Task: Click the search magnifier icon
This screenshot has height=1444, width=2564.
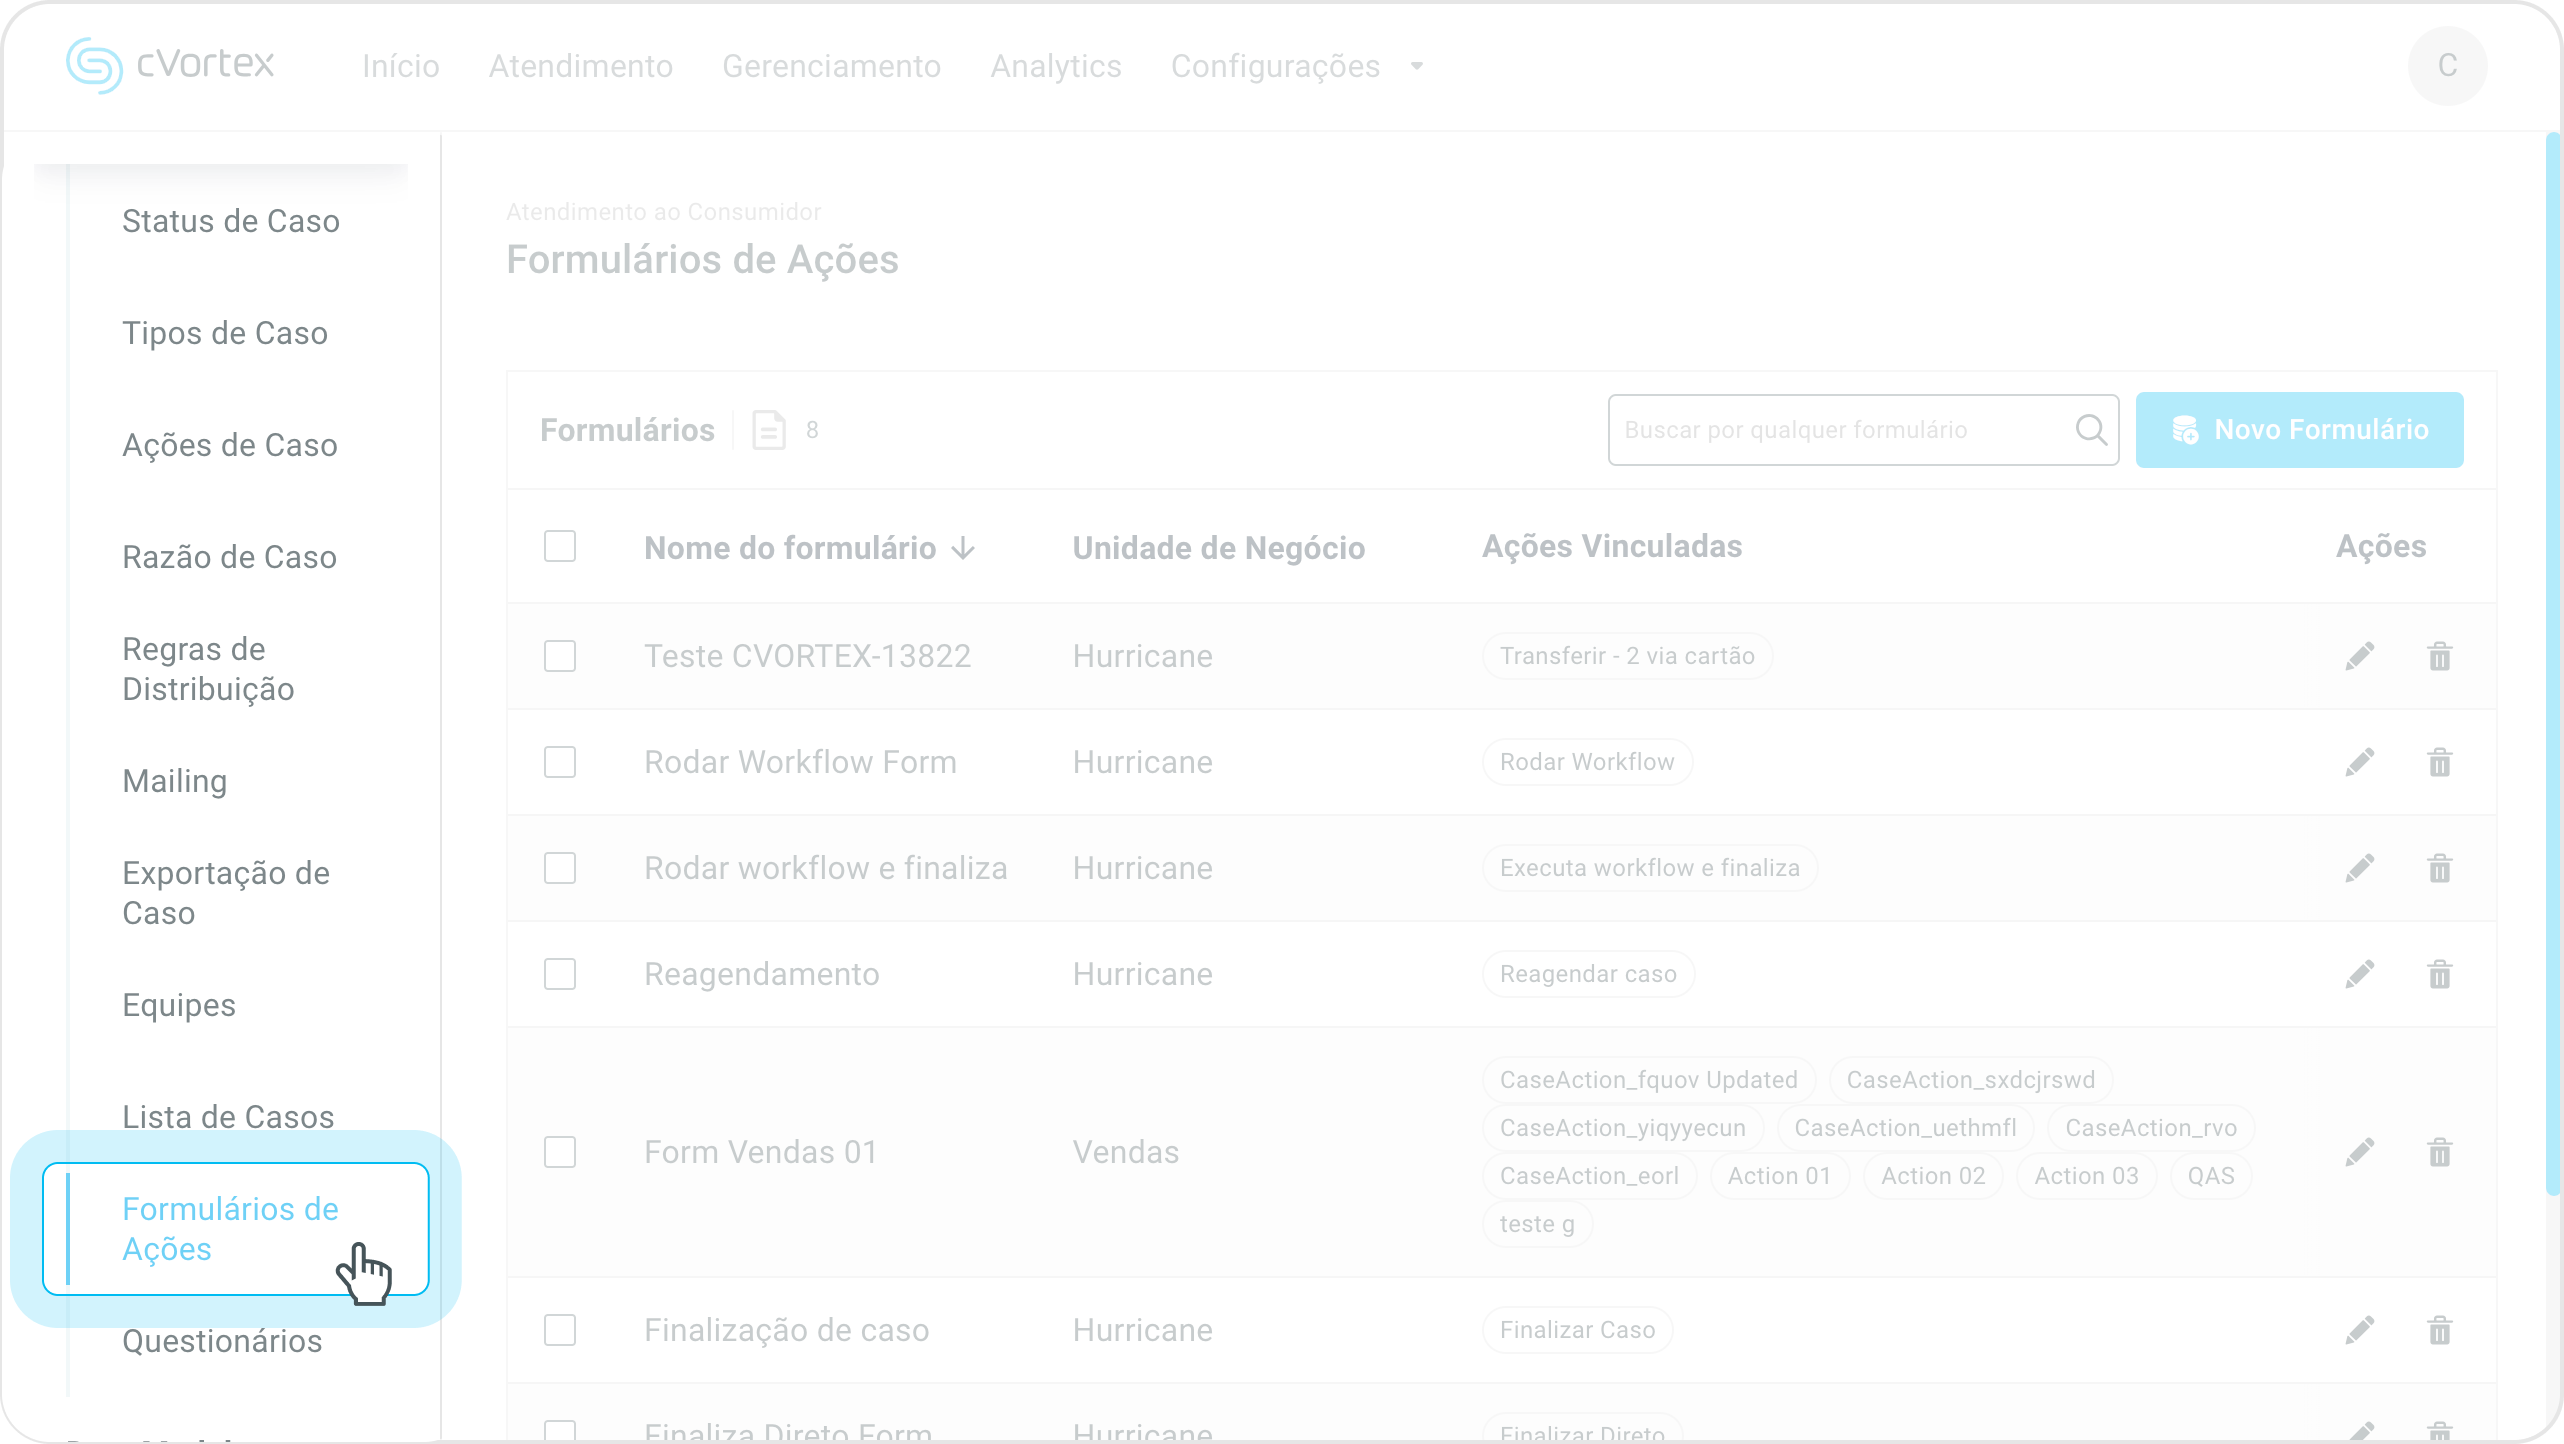Action: tap(2090, 430)
